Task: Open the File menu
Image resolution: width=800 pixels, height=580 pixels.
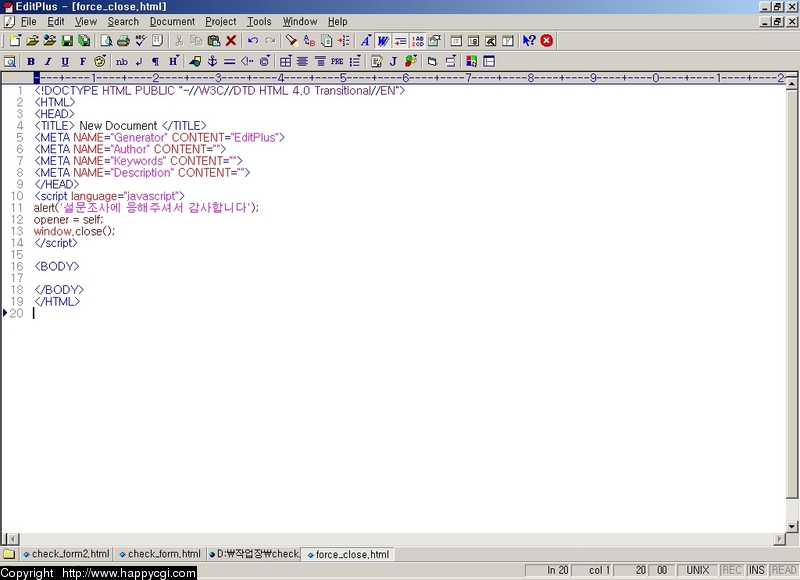Action: click(x=29, y=21)
